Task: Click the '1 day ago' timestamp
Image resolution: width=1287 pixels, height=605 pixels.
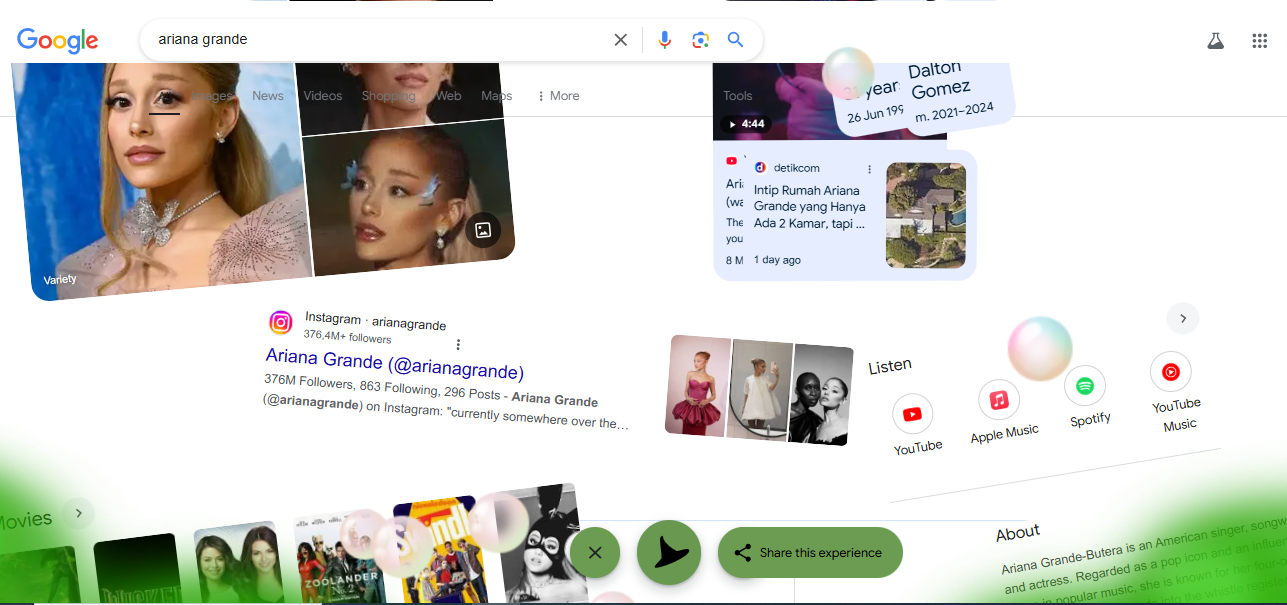Action: (x=778, y=260)
